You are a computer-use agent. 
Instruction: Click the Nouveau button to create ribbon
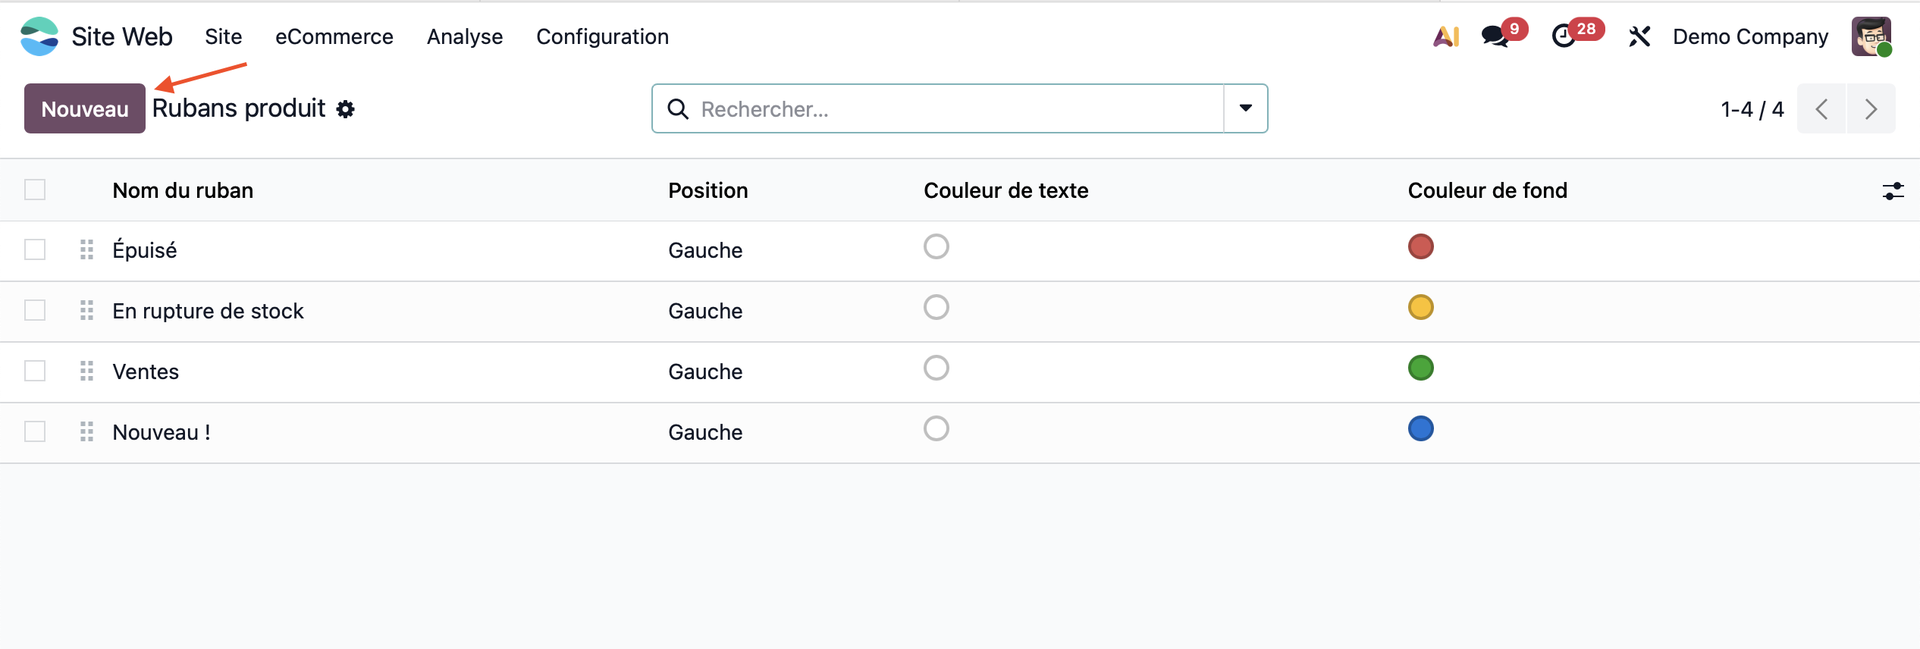85,108
